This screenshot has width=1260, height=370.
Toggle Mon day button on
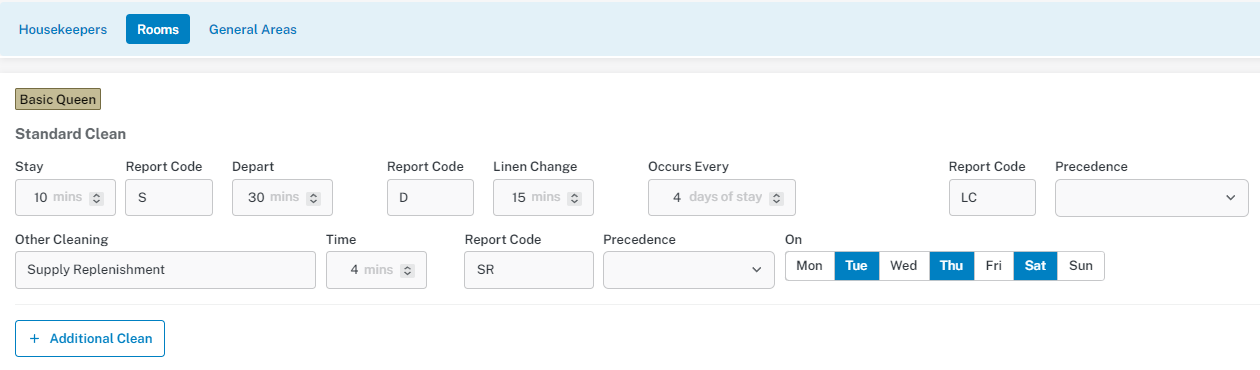(810, 266)
